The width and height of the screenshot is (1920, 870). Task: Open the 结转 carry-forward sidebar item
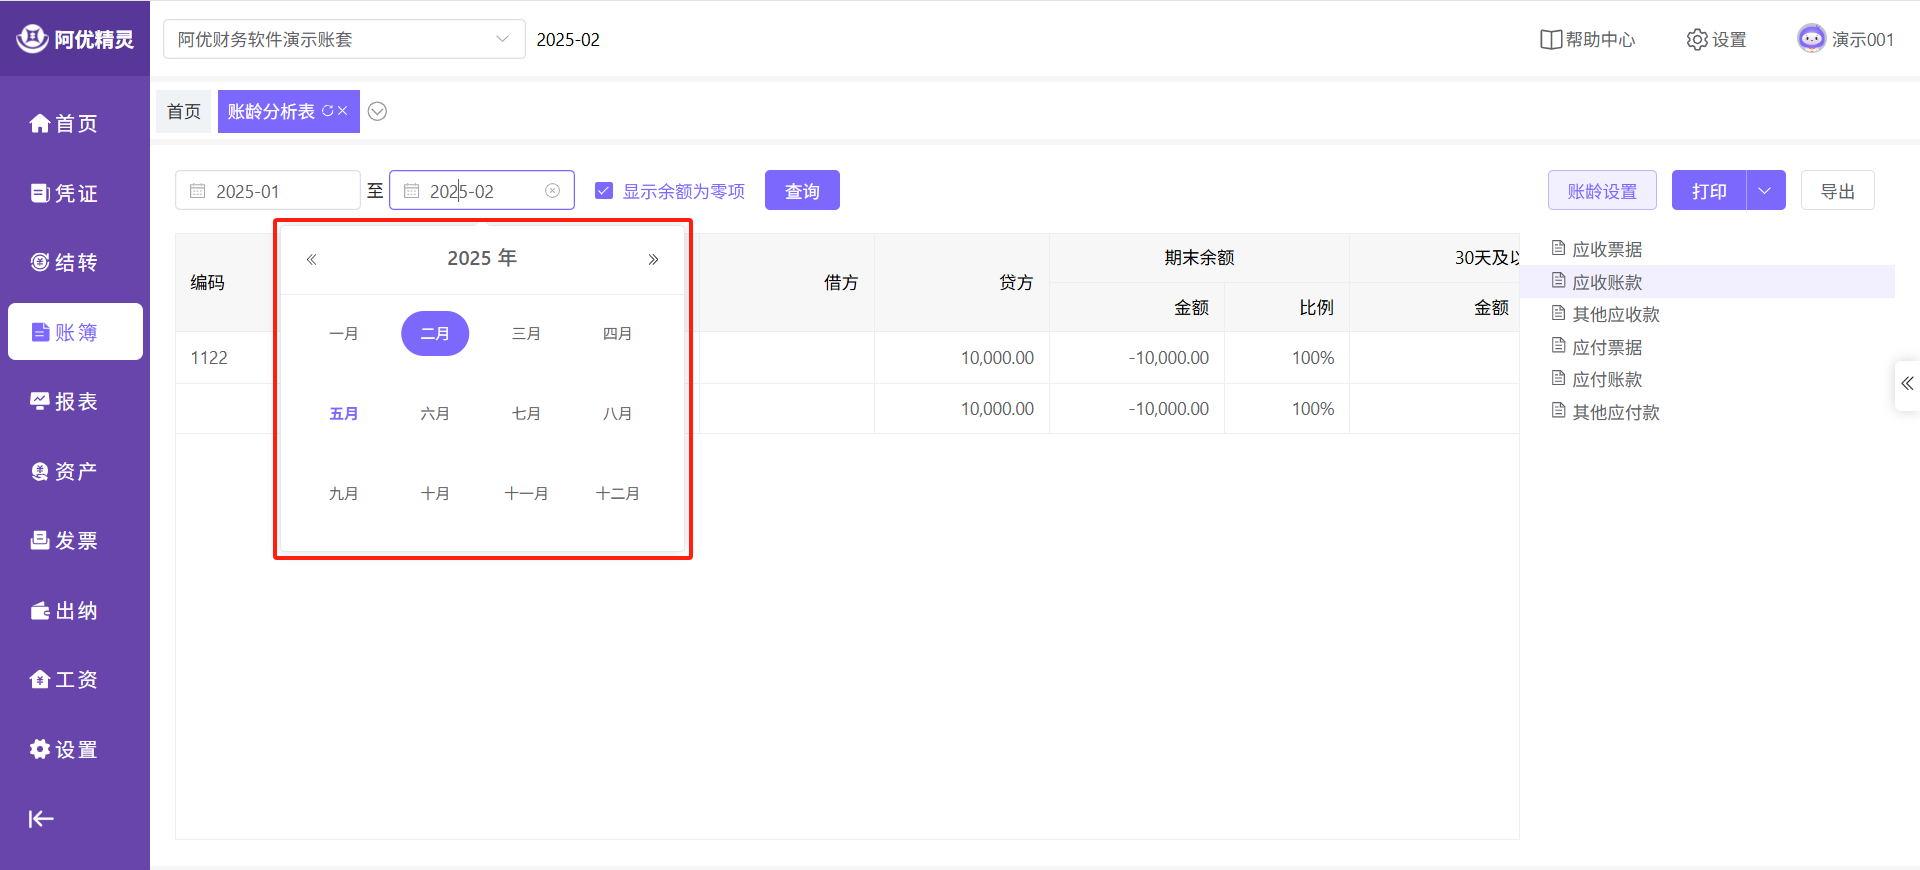point(64,262)
